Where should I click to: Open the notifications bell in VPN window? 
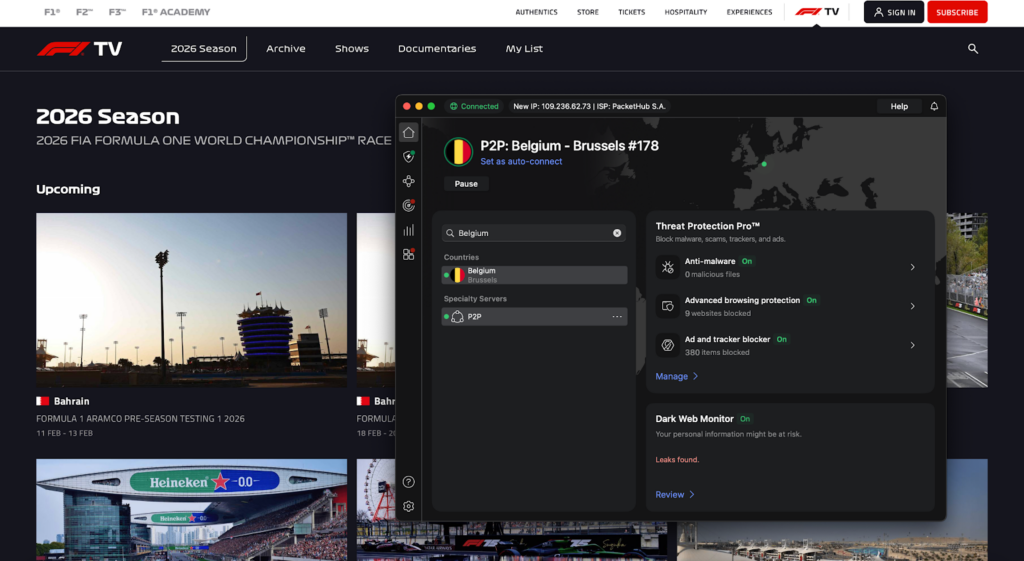[x=934, y=106]
